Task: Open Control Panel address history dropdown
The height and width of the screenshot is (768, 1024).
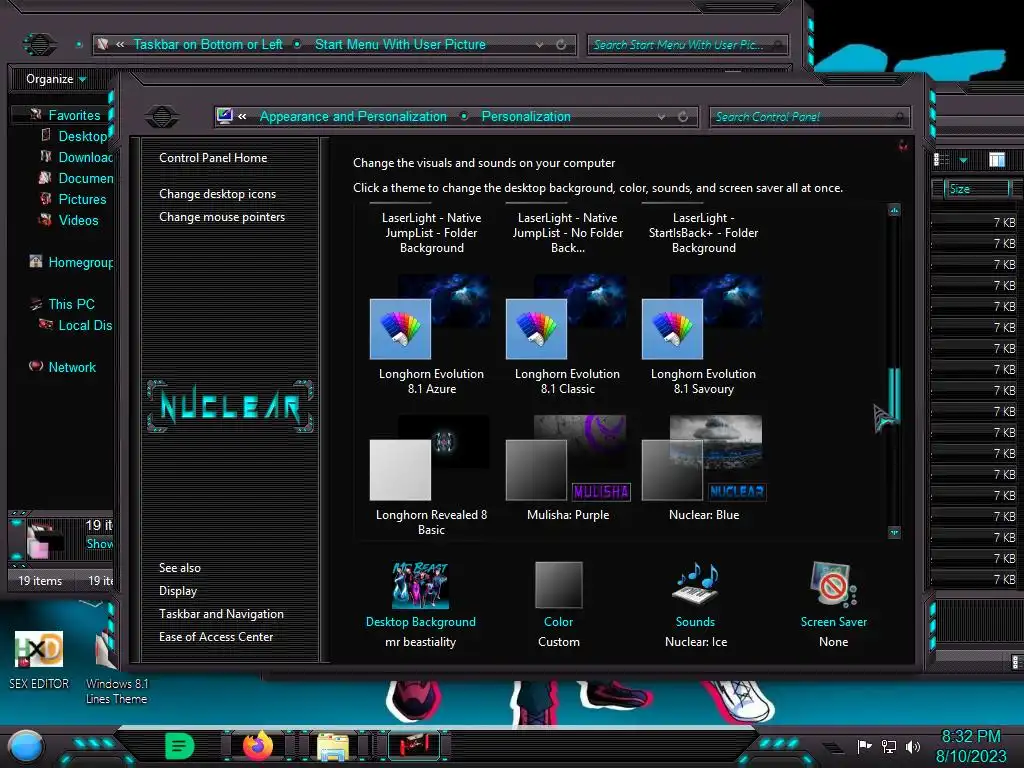Action: [x=662, y=117]
